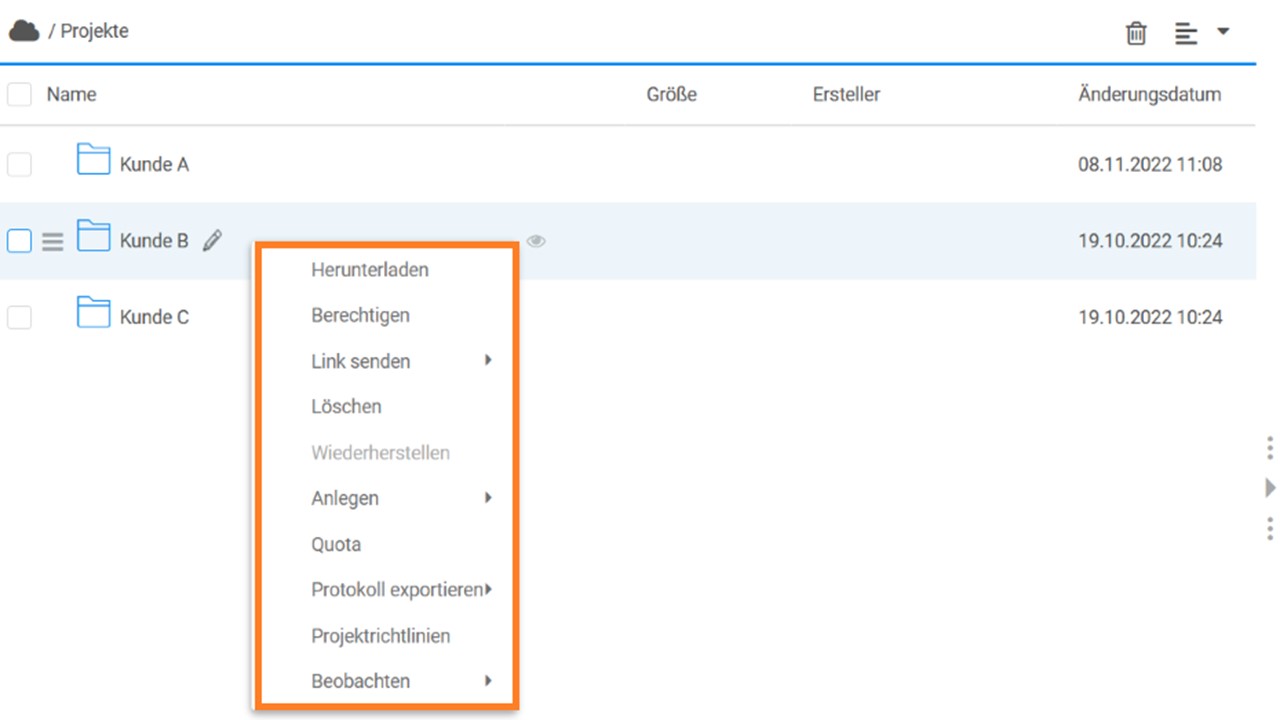The image size is (1280, 720).
Task: Click the Kunde B folder icon
Action: click(93, 237)
